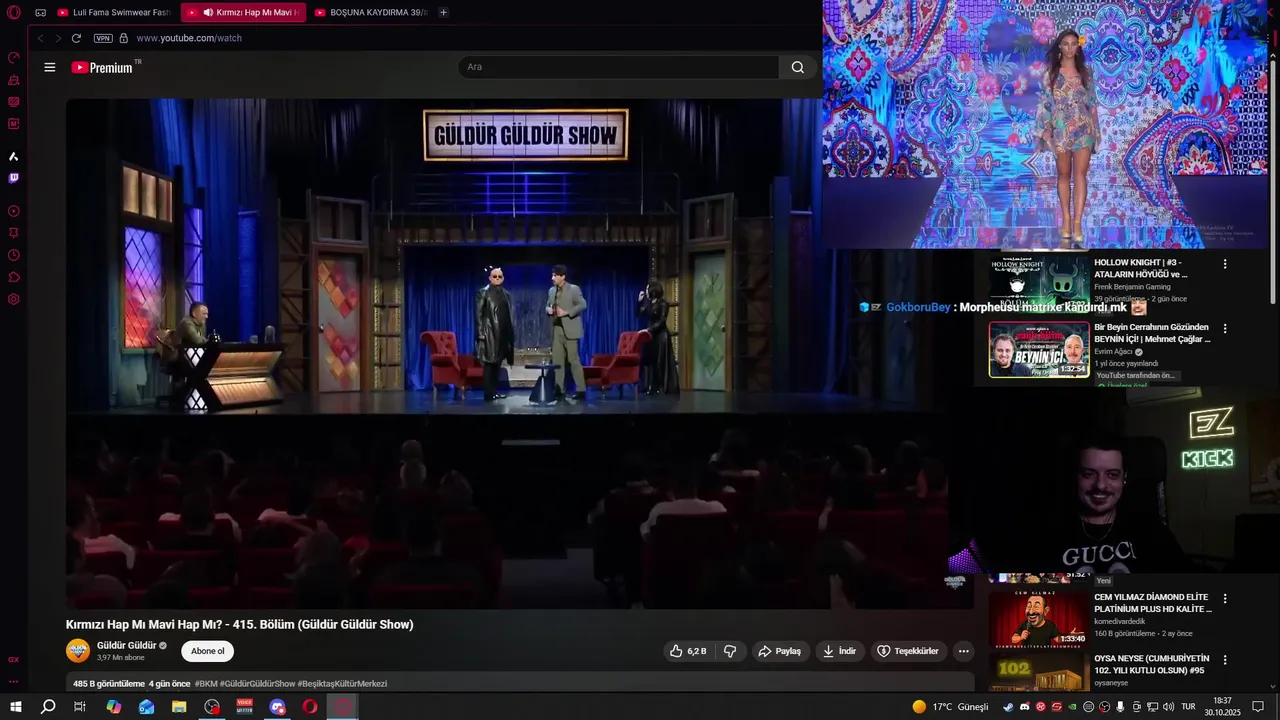
Task: Open Hollow Knight #3 video thumbnail
Action: (1039, 281)
